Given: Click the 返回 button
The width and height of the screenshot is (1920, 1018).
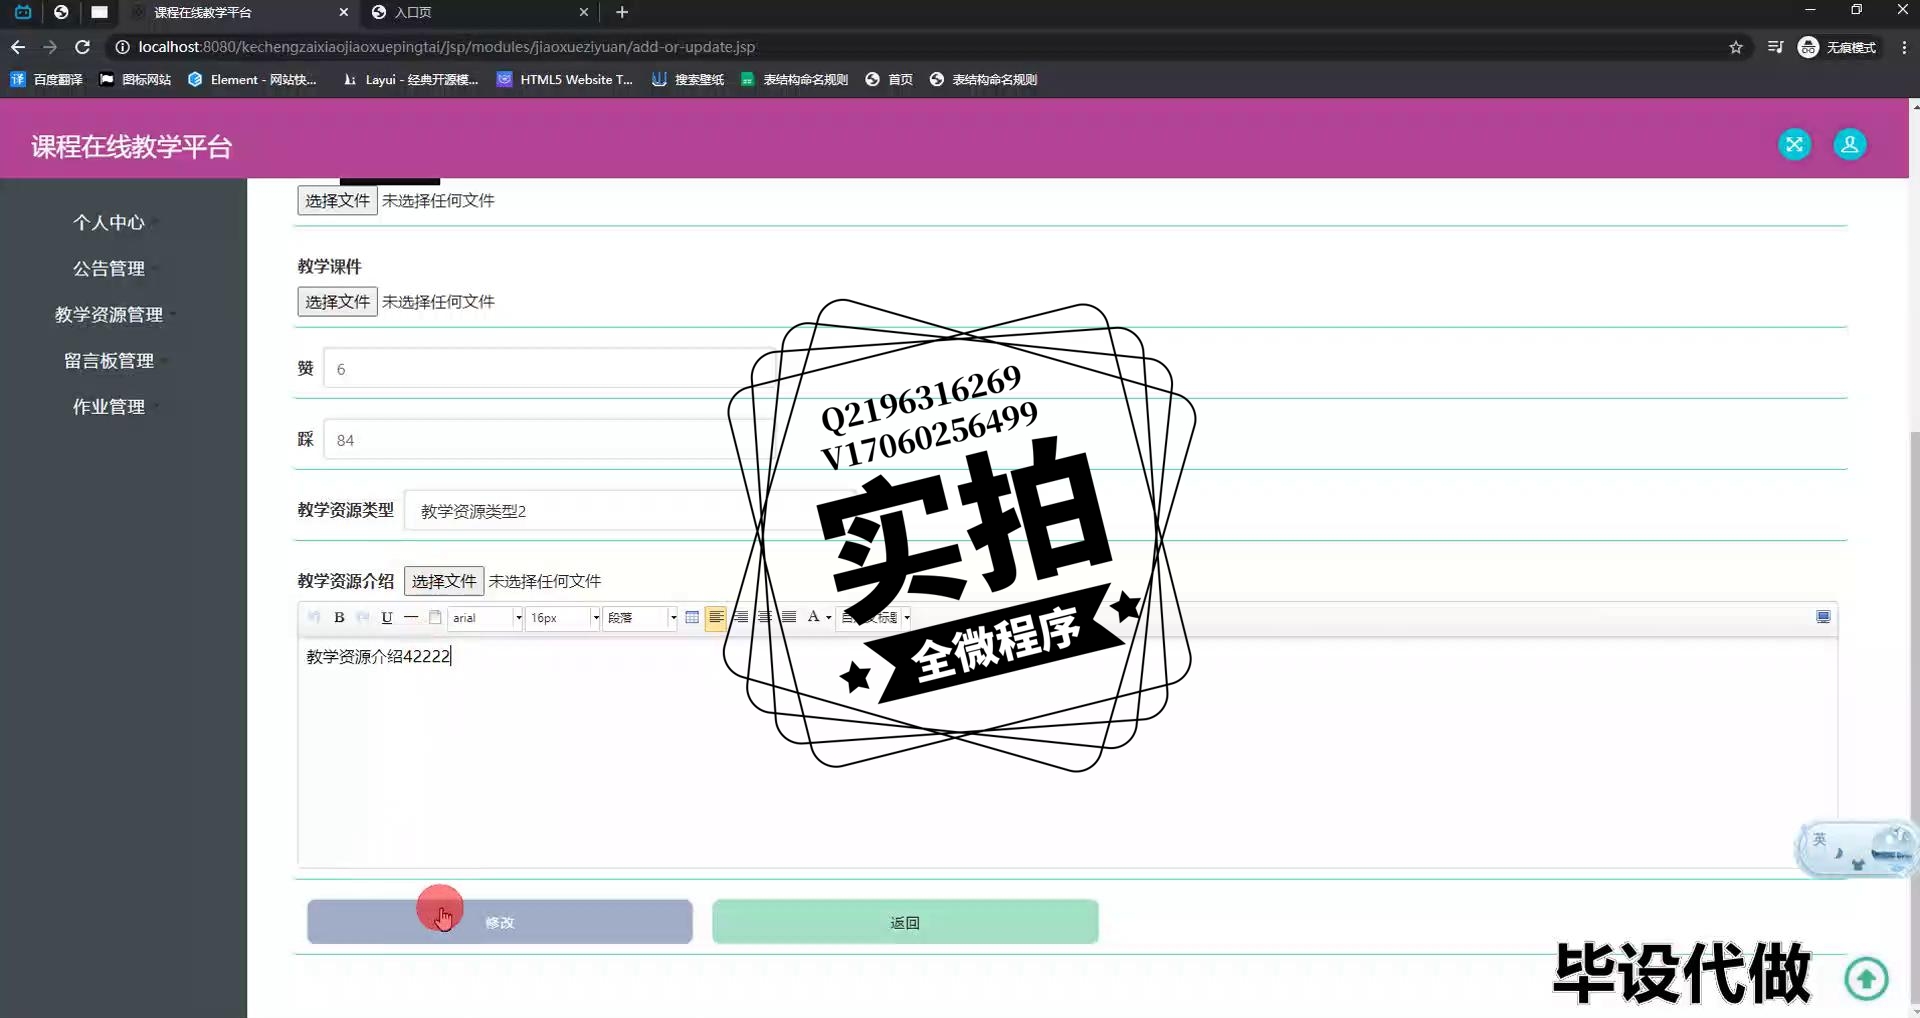Looking at the screenshot, I should pyautogui.click(x=905, y=922).
